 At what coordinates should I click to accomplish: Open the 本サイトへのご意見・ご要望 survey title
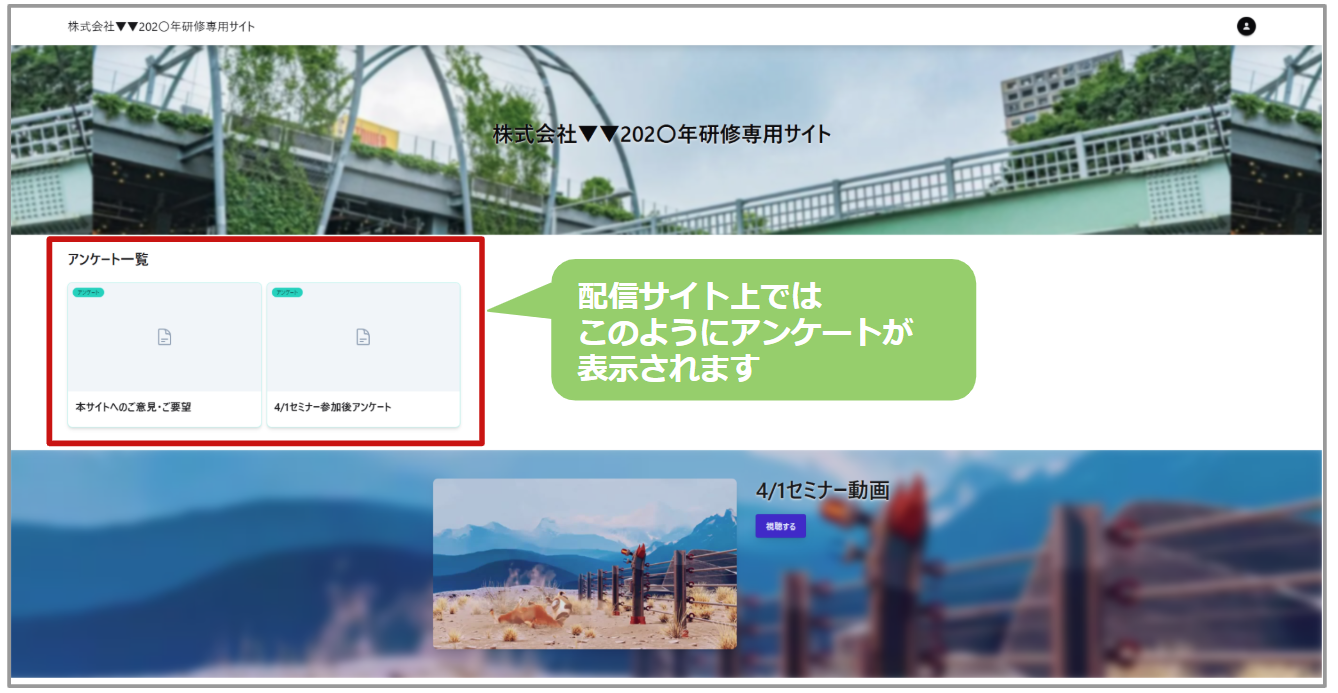click(133, 408)
